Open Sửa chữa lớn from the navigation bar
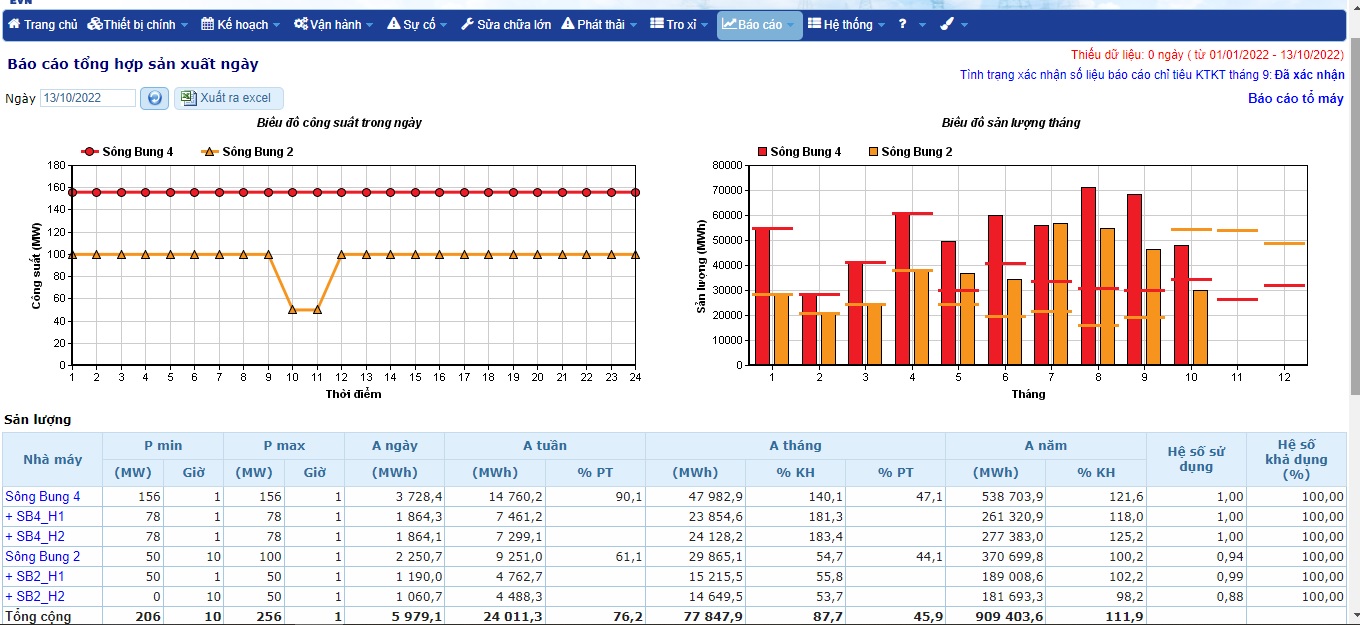Viewport: 1360px width, 625px height. point(505,24)
